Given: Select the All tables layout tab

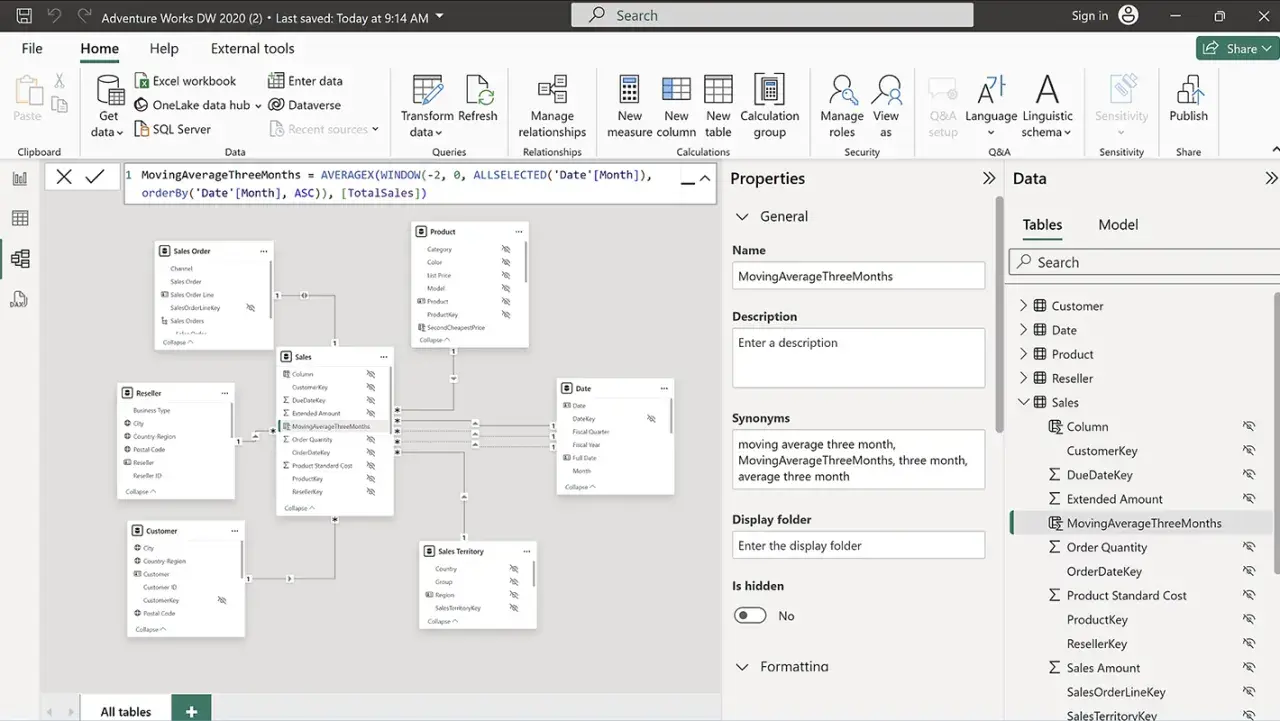Looking at the screenshot, I should 126,711.
